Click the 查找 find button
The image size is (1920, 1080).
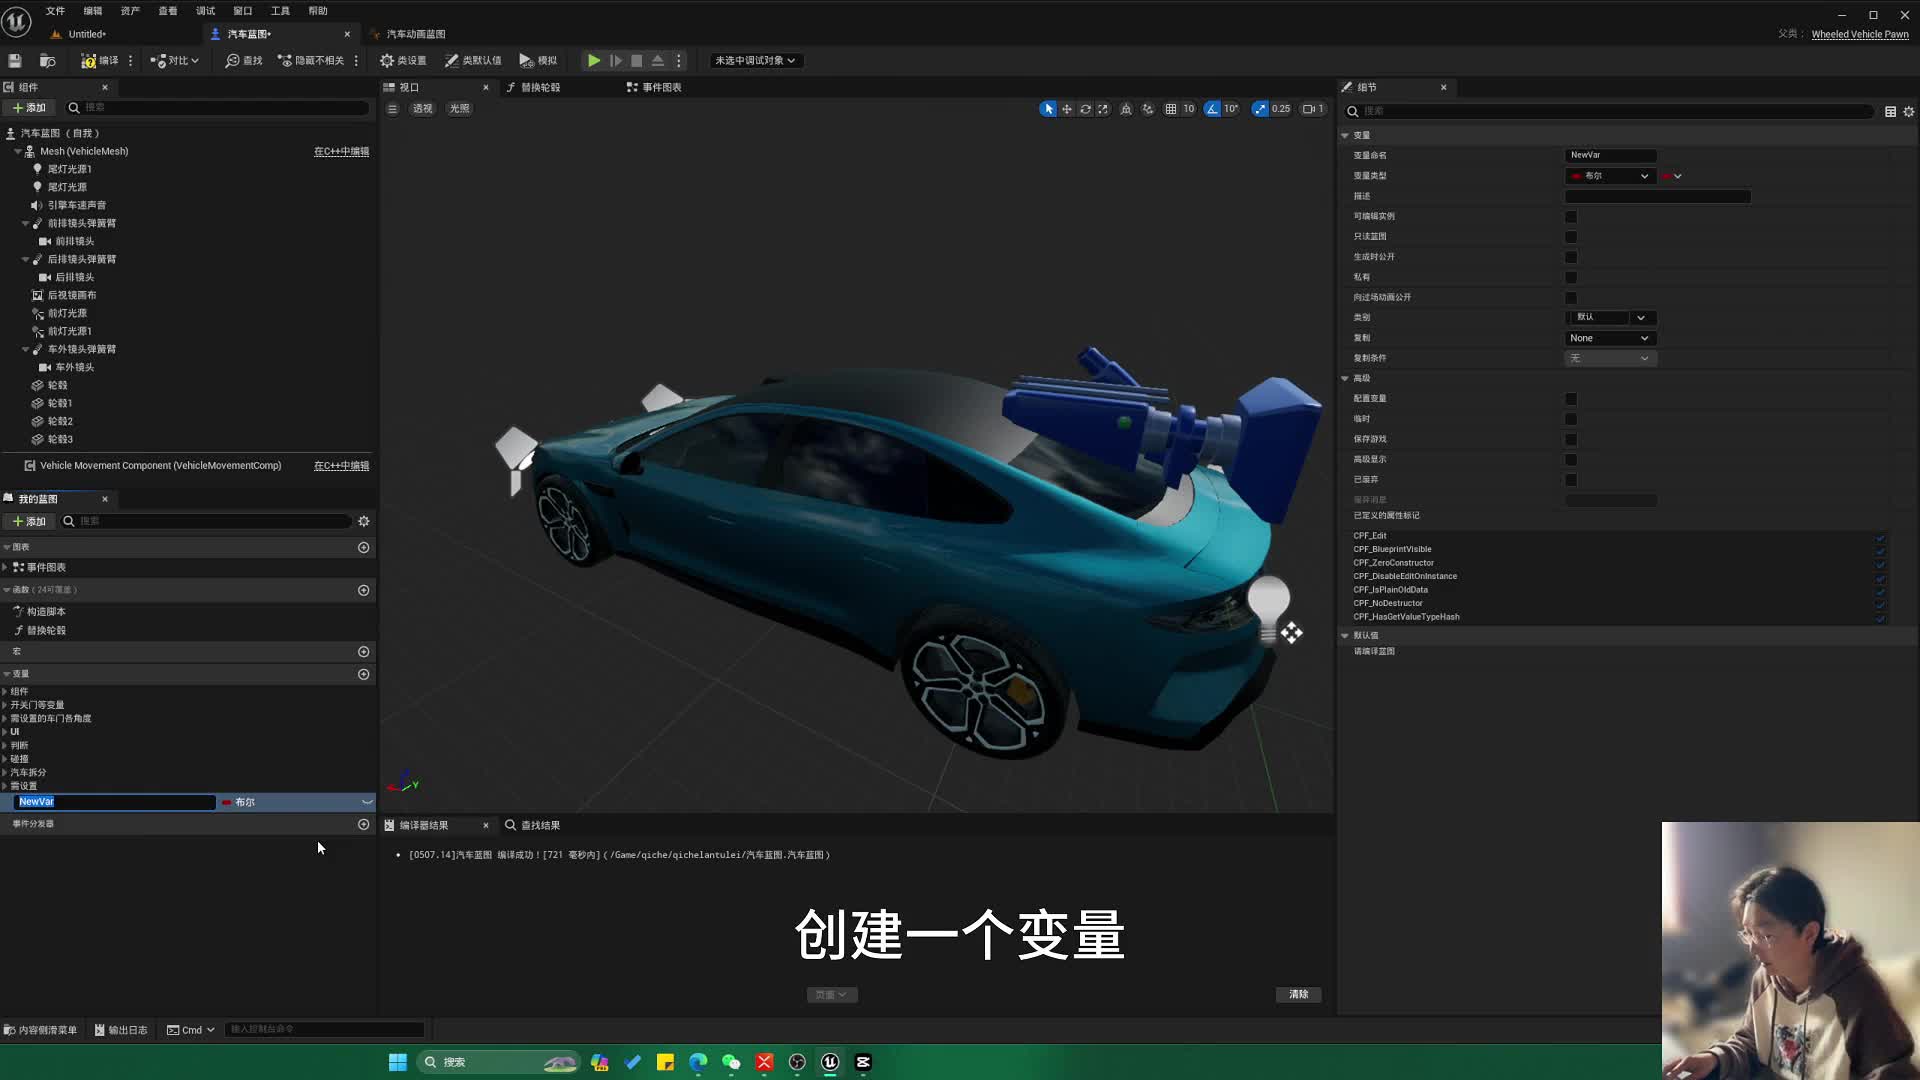(244, 61)
